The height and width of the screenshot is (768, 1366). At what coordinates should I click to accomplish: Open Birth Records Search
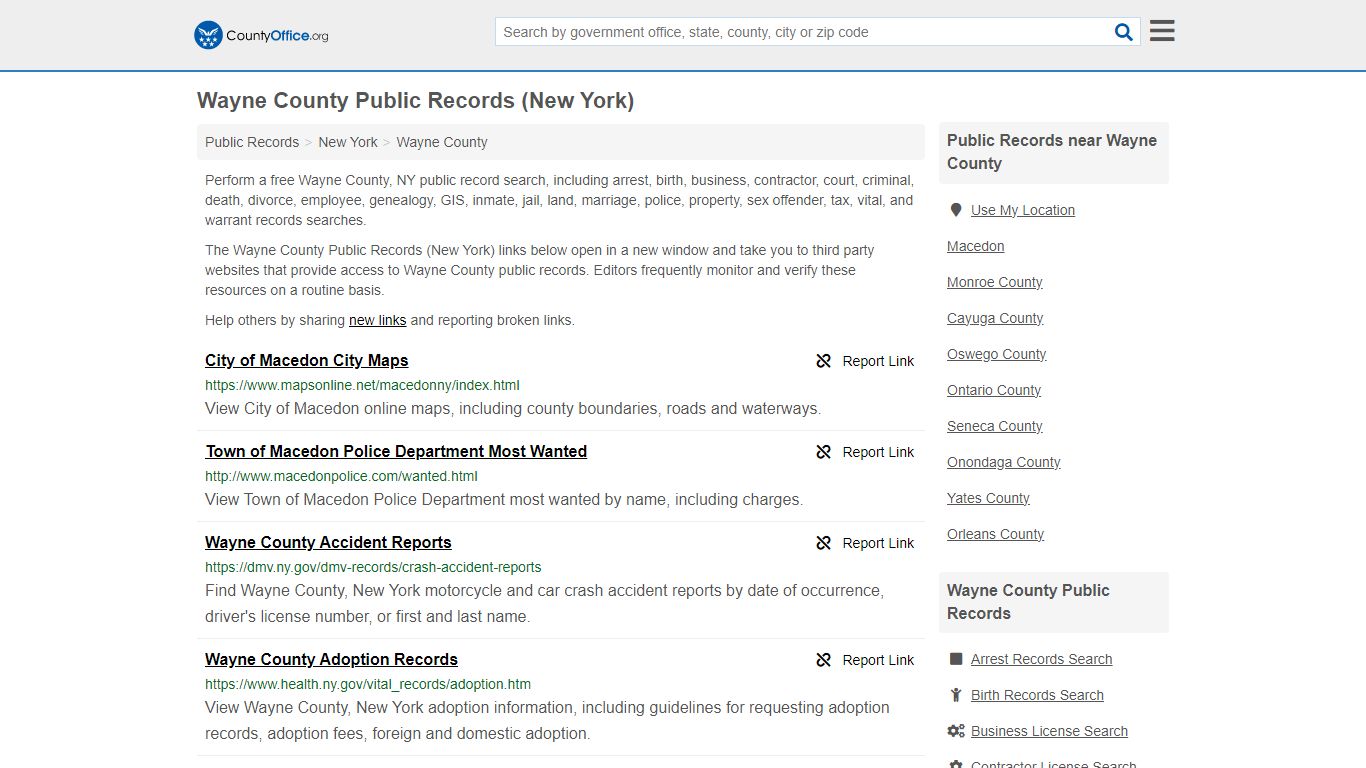pos(1037,695)
